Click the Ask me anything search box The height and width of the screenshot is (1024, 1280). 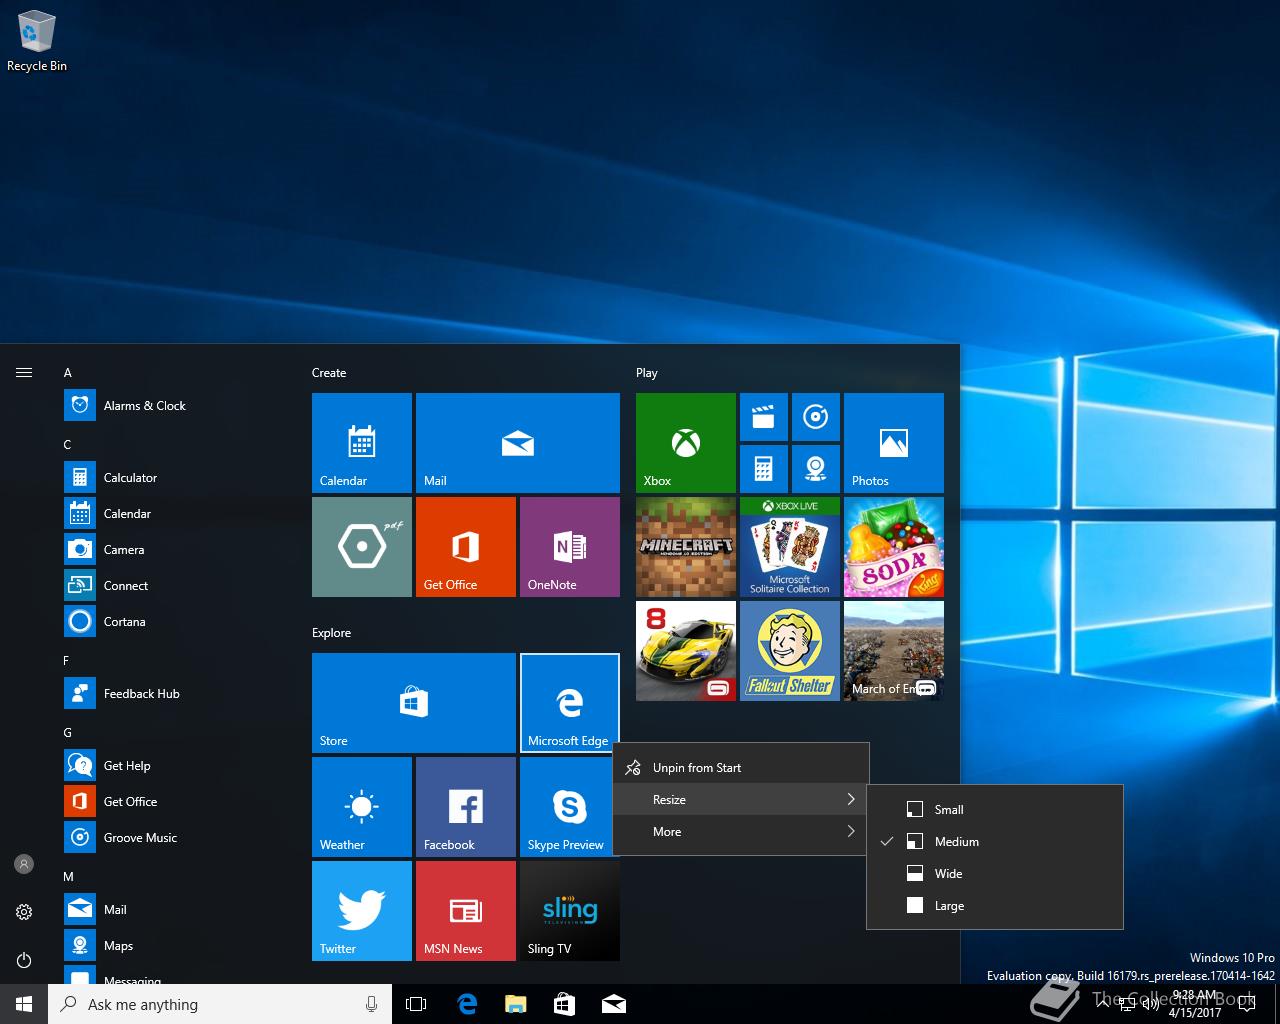point(220,1004)
